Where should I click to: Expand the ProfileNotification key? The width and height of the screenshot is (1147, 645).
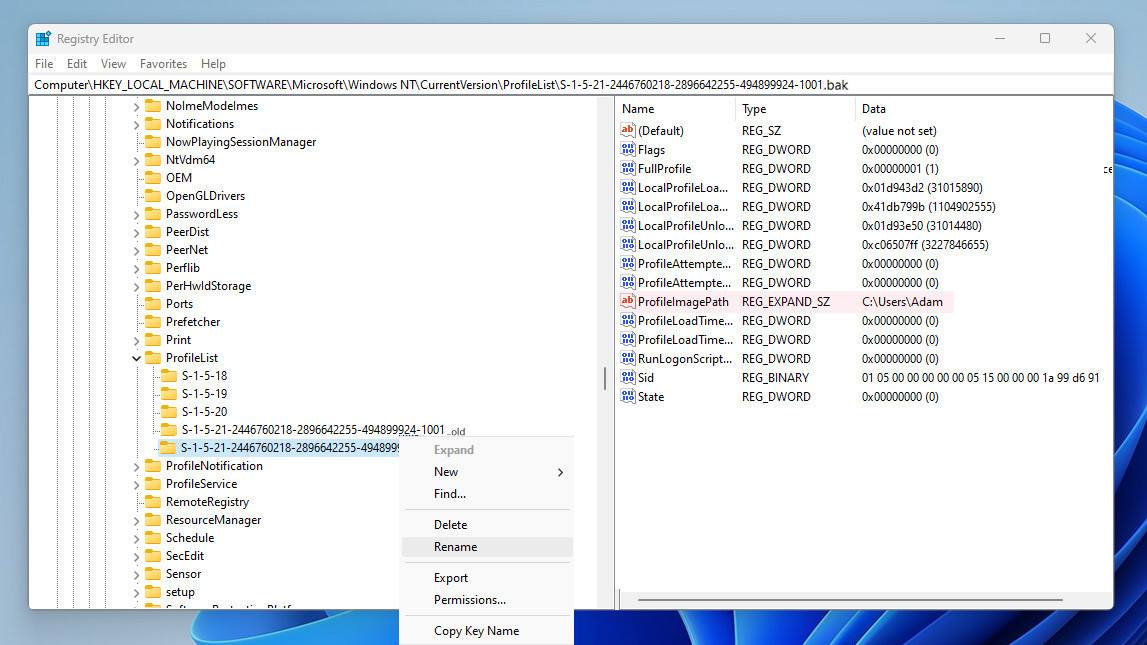[136, 467]
